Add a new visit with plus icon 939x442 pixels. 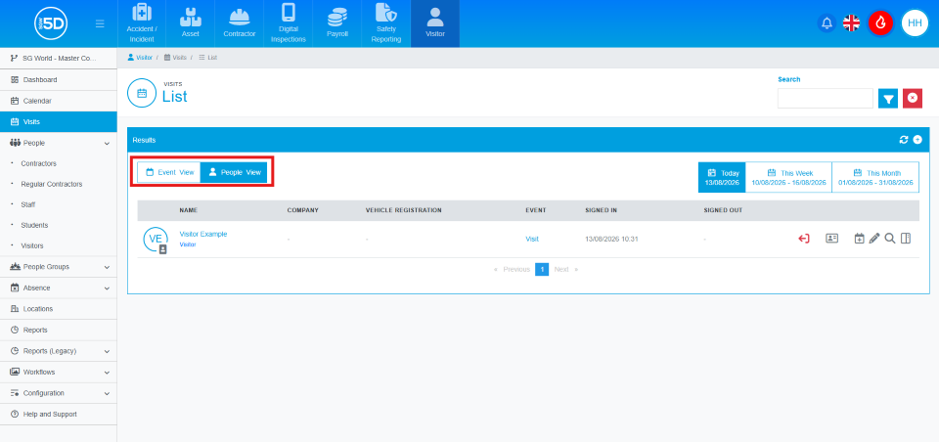point(917,140)
